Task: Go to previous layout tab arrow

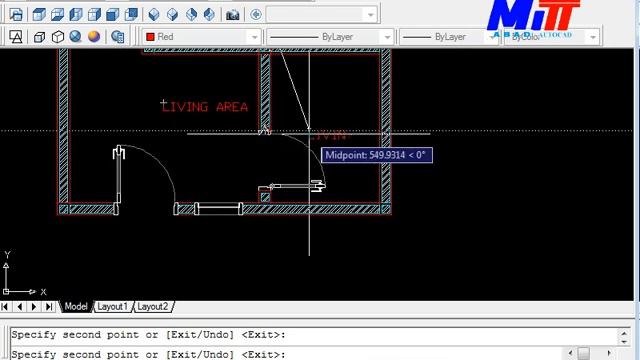Action: click(20, 307)
